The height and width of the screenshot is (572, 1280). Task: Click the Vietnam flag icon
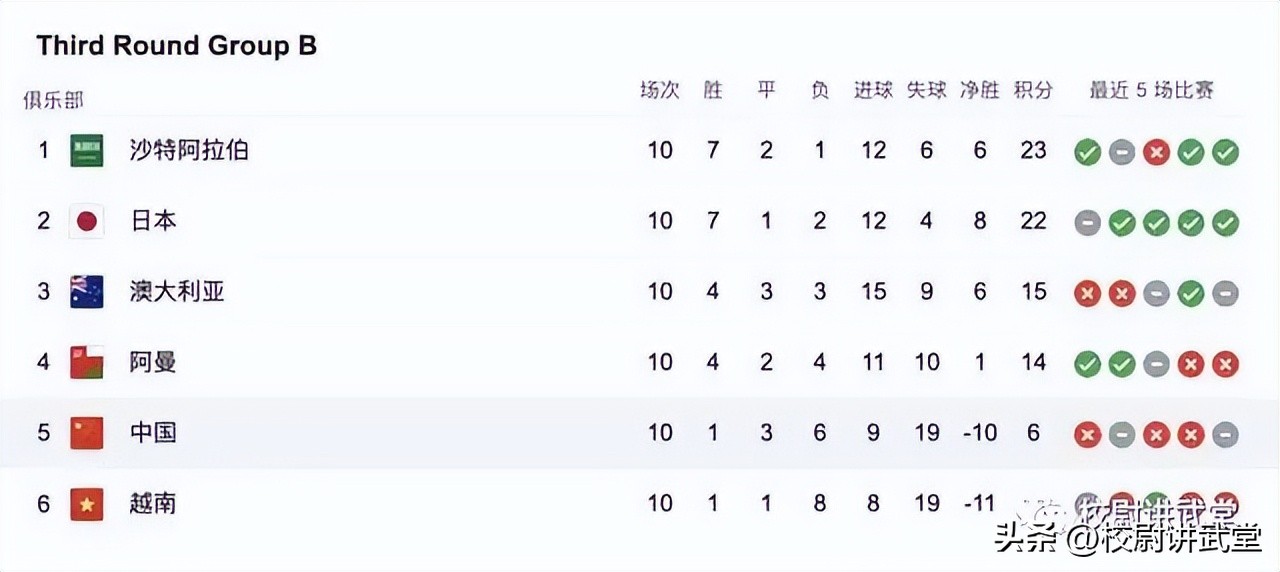click(87, 504)
